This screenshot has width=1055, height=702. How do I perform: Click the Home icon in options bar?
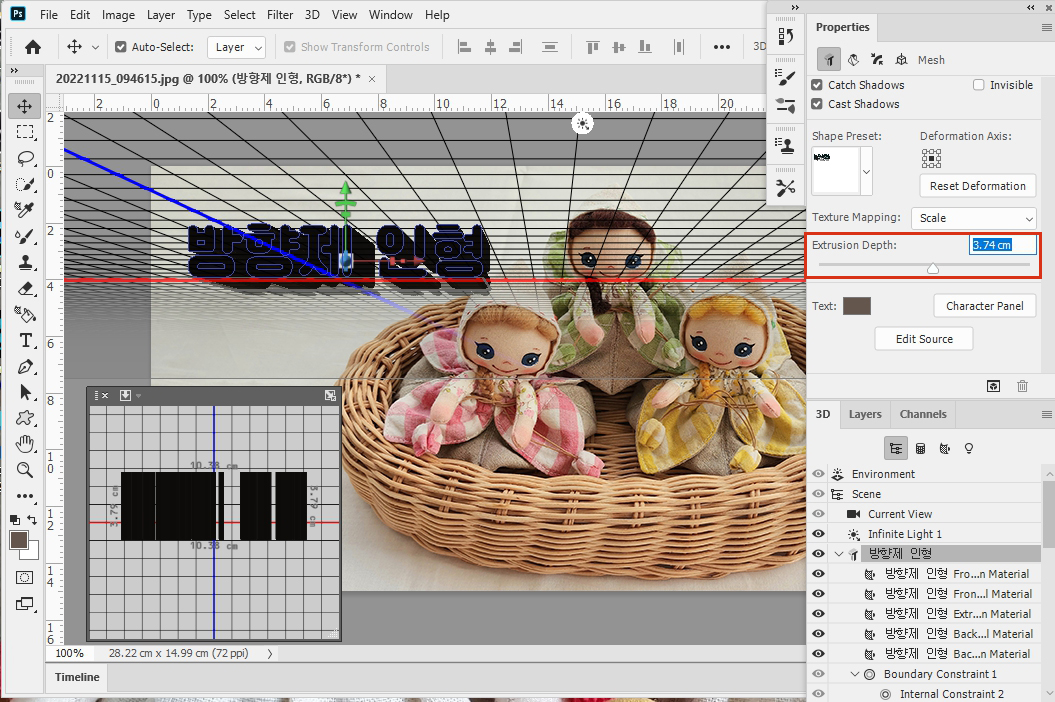32,47
